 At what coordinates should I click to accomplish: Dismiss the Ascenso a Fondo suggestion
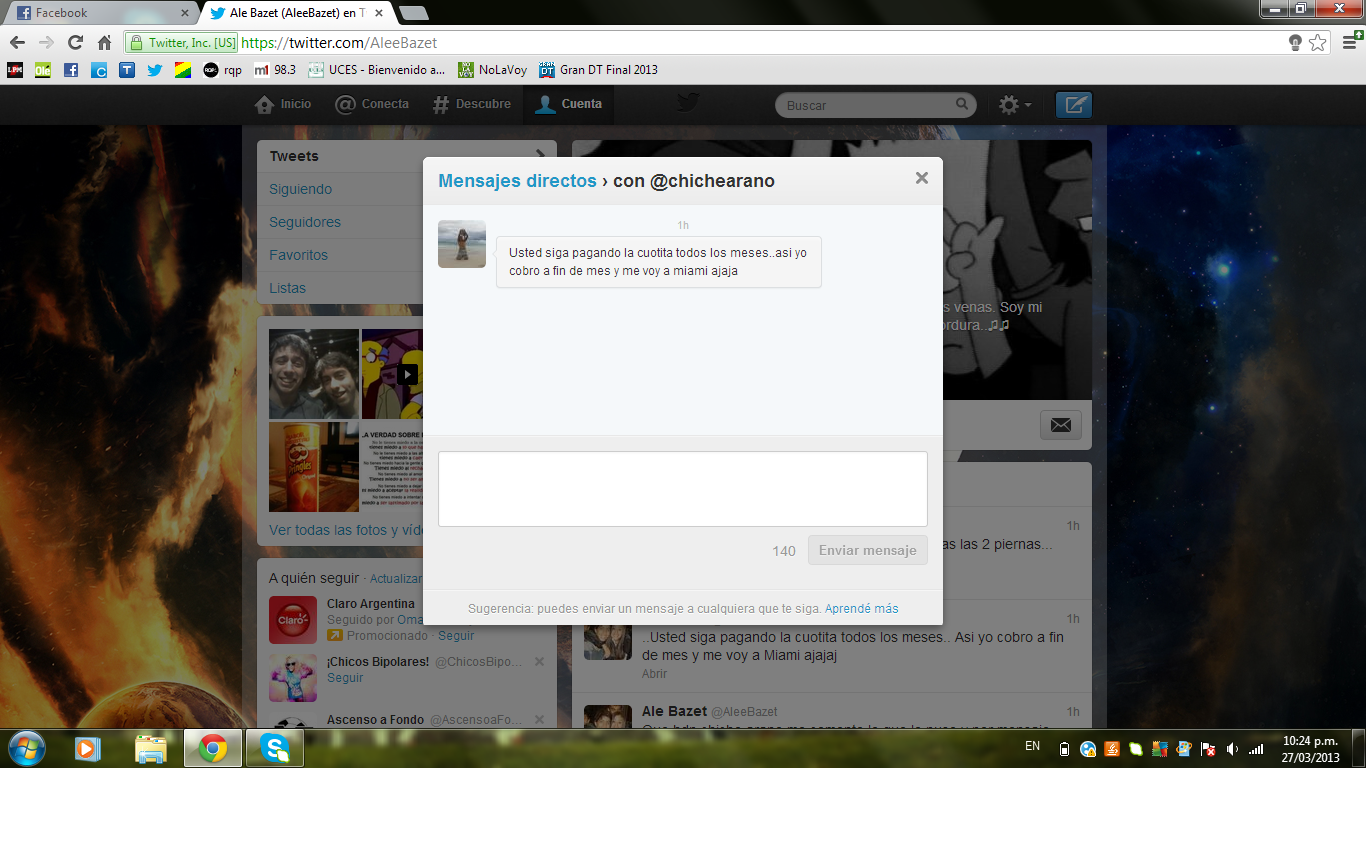click(x=539, y=720)
